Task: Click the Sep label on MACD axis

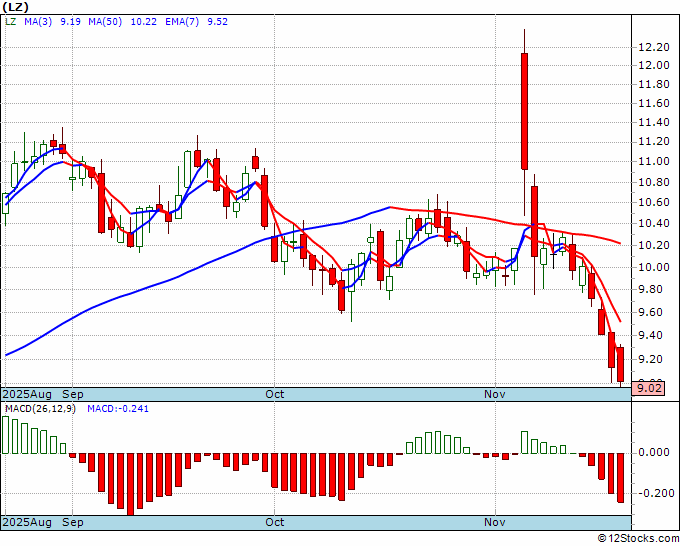Action: (x=72, y=522)
